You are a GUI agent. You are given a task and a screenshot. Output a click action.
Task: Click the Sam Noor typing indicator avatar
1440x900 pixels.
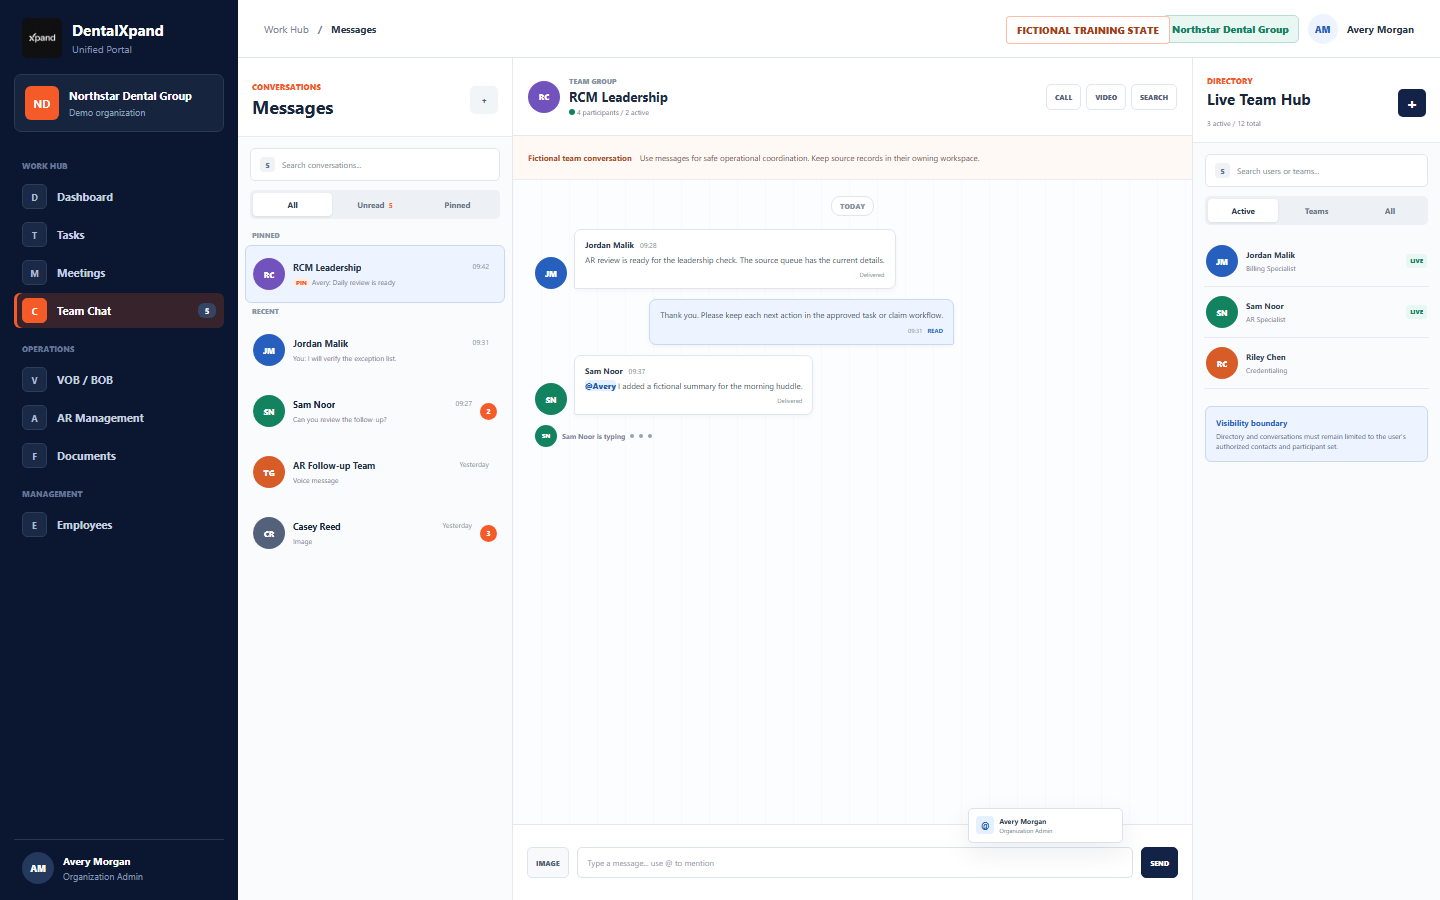click(546, 436)
